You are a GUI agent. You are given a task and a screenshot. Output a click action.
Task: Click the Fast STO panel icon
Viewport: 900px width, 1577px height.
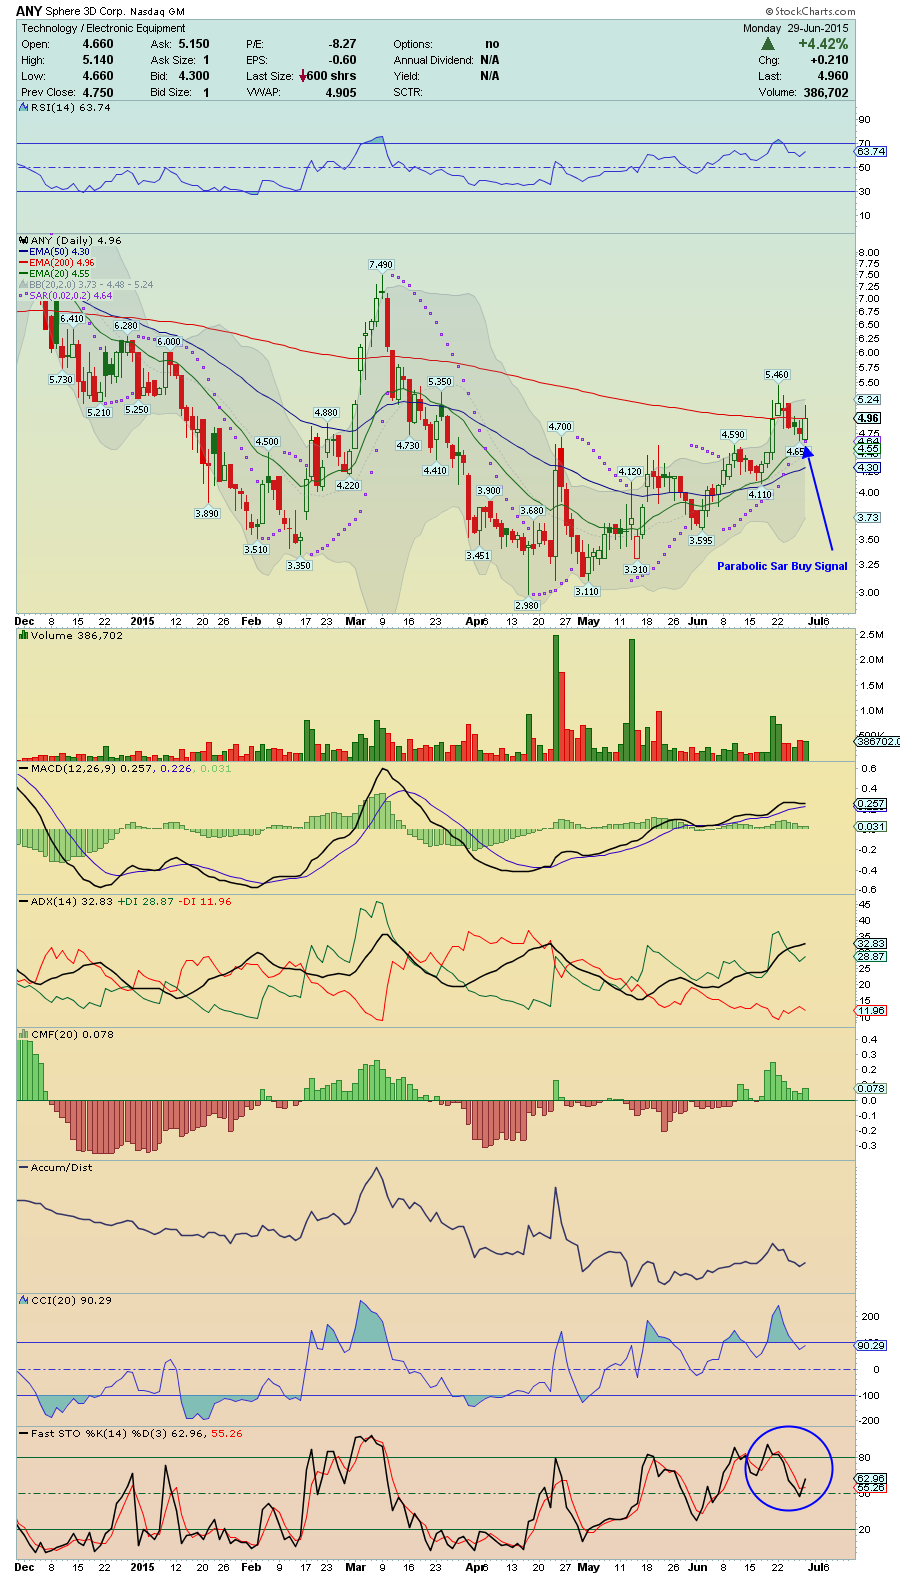[24, 1434]
